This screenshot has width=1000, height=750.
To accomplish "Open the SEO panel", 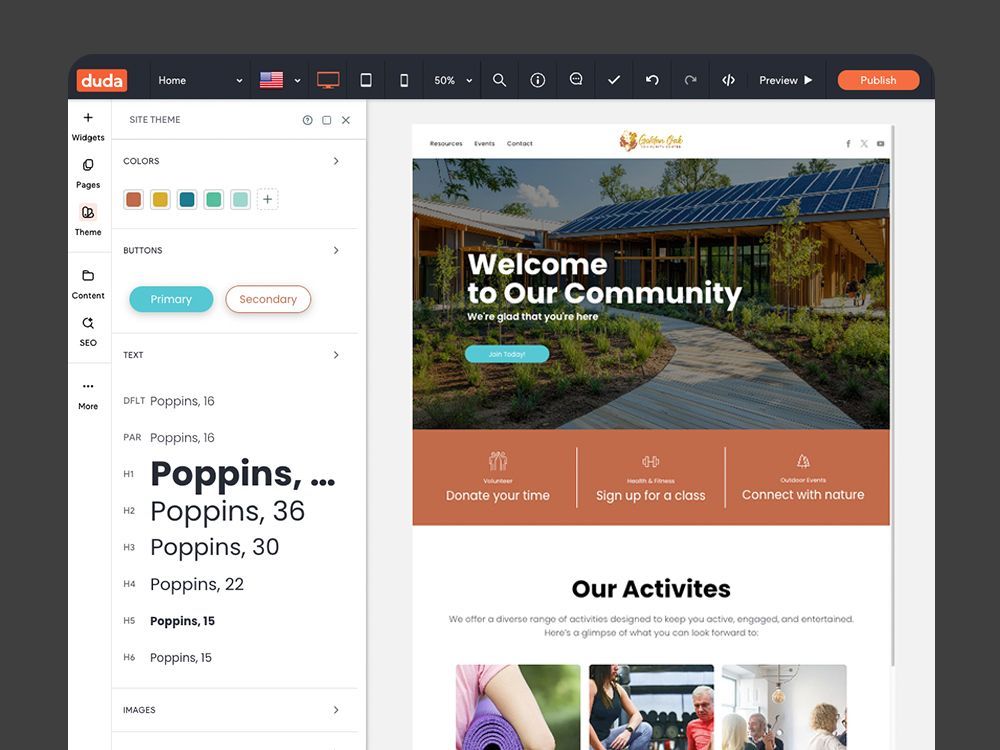I will (x=88, y=332).
